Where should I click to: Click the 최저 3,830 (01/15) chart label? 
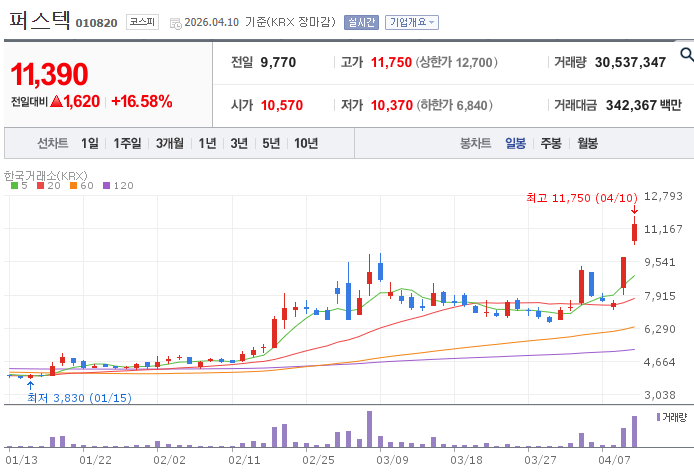tap(80, 398)
